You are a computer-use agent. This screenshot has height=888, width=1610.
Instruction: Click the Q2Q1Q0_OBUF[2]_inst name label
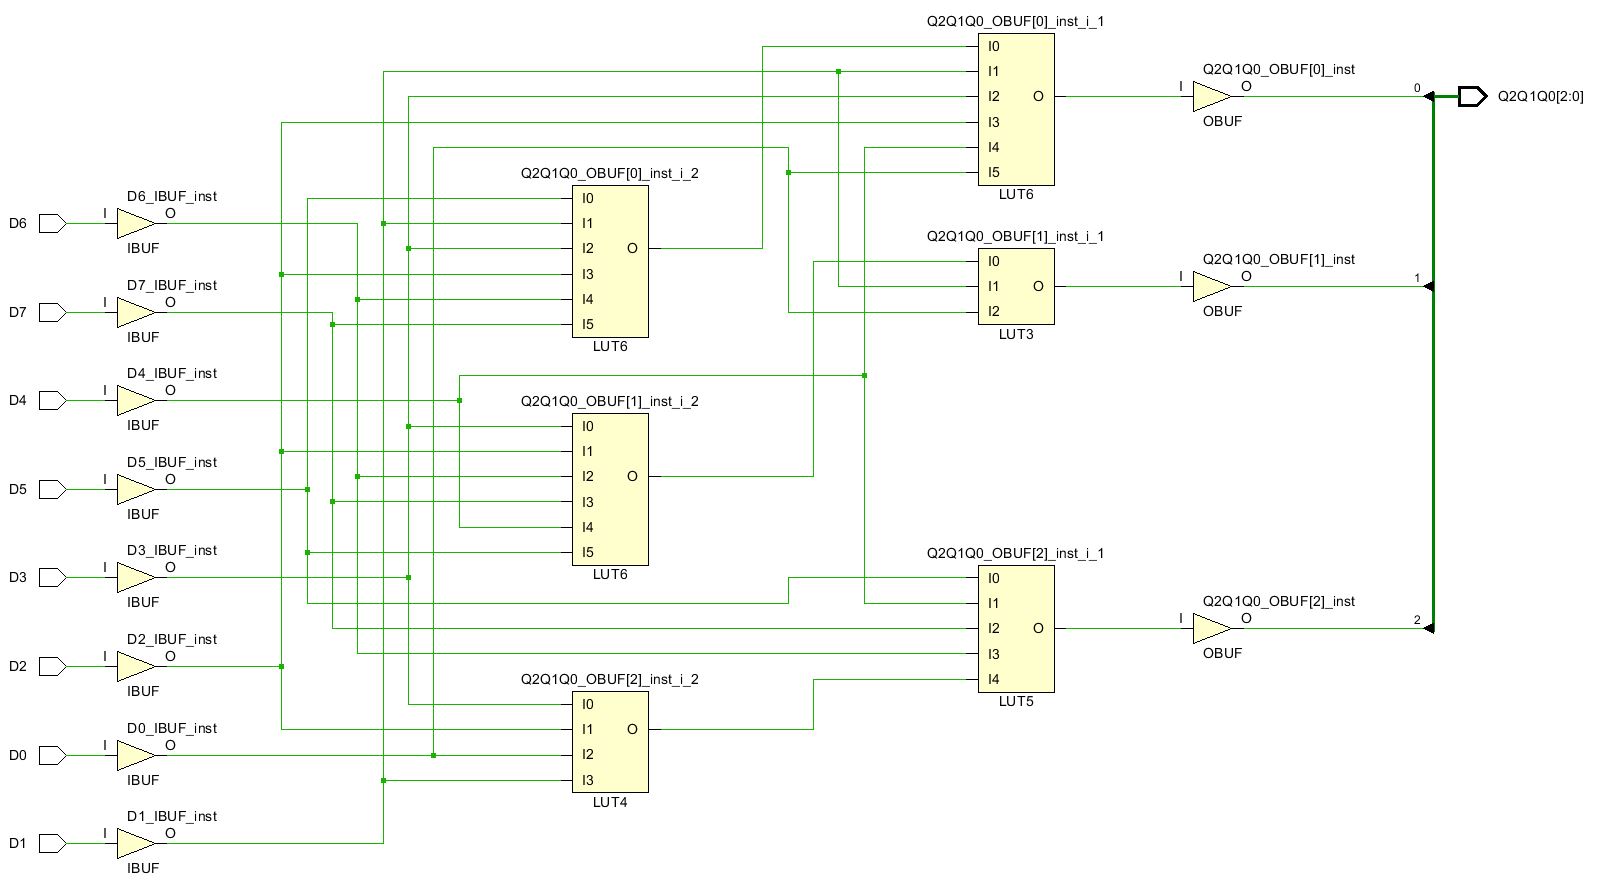point(1278,601)
